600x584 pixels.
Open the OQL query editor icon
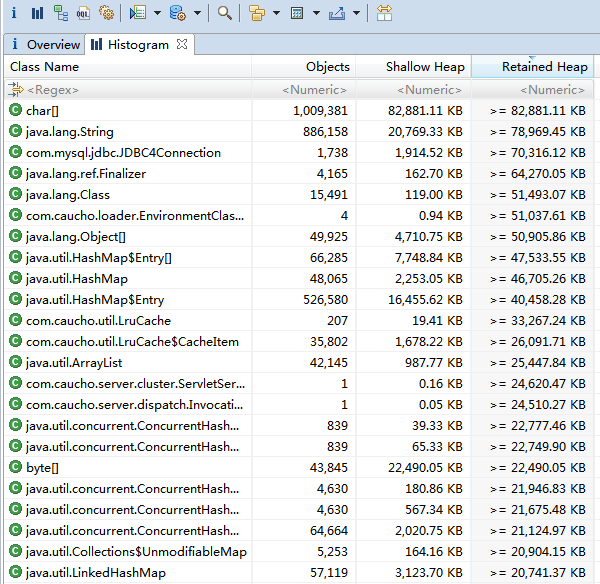pyautogui.click(x=84, y=13)
